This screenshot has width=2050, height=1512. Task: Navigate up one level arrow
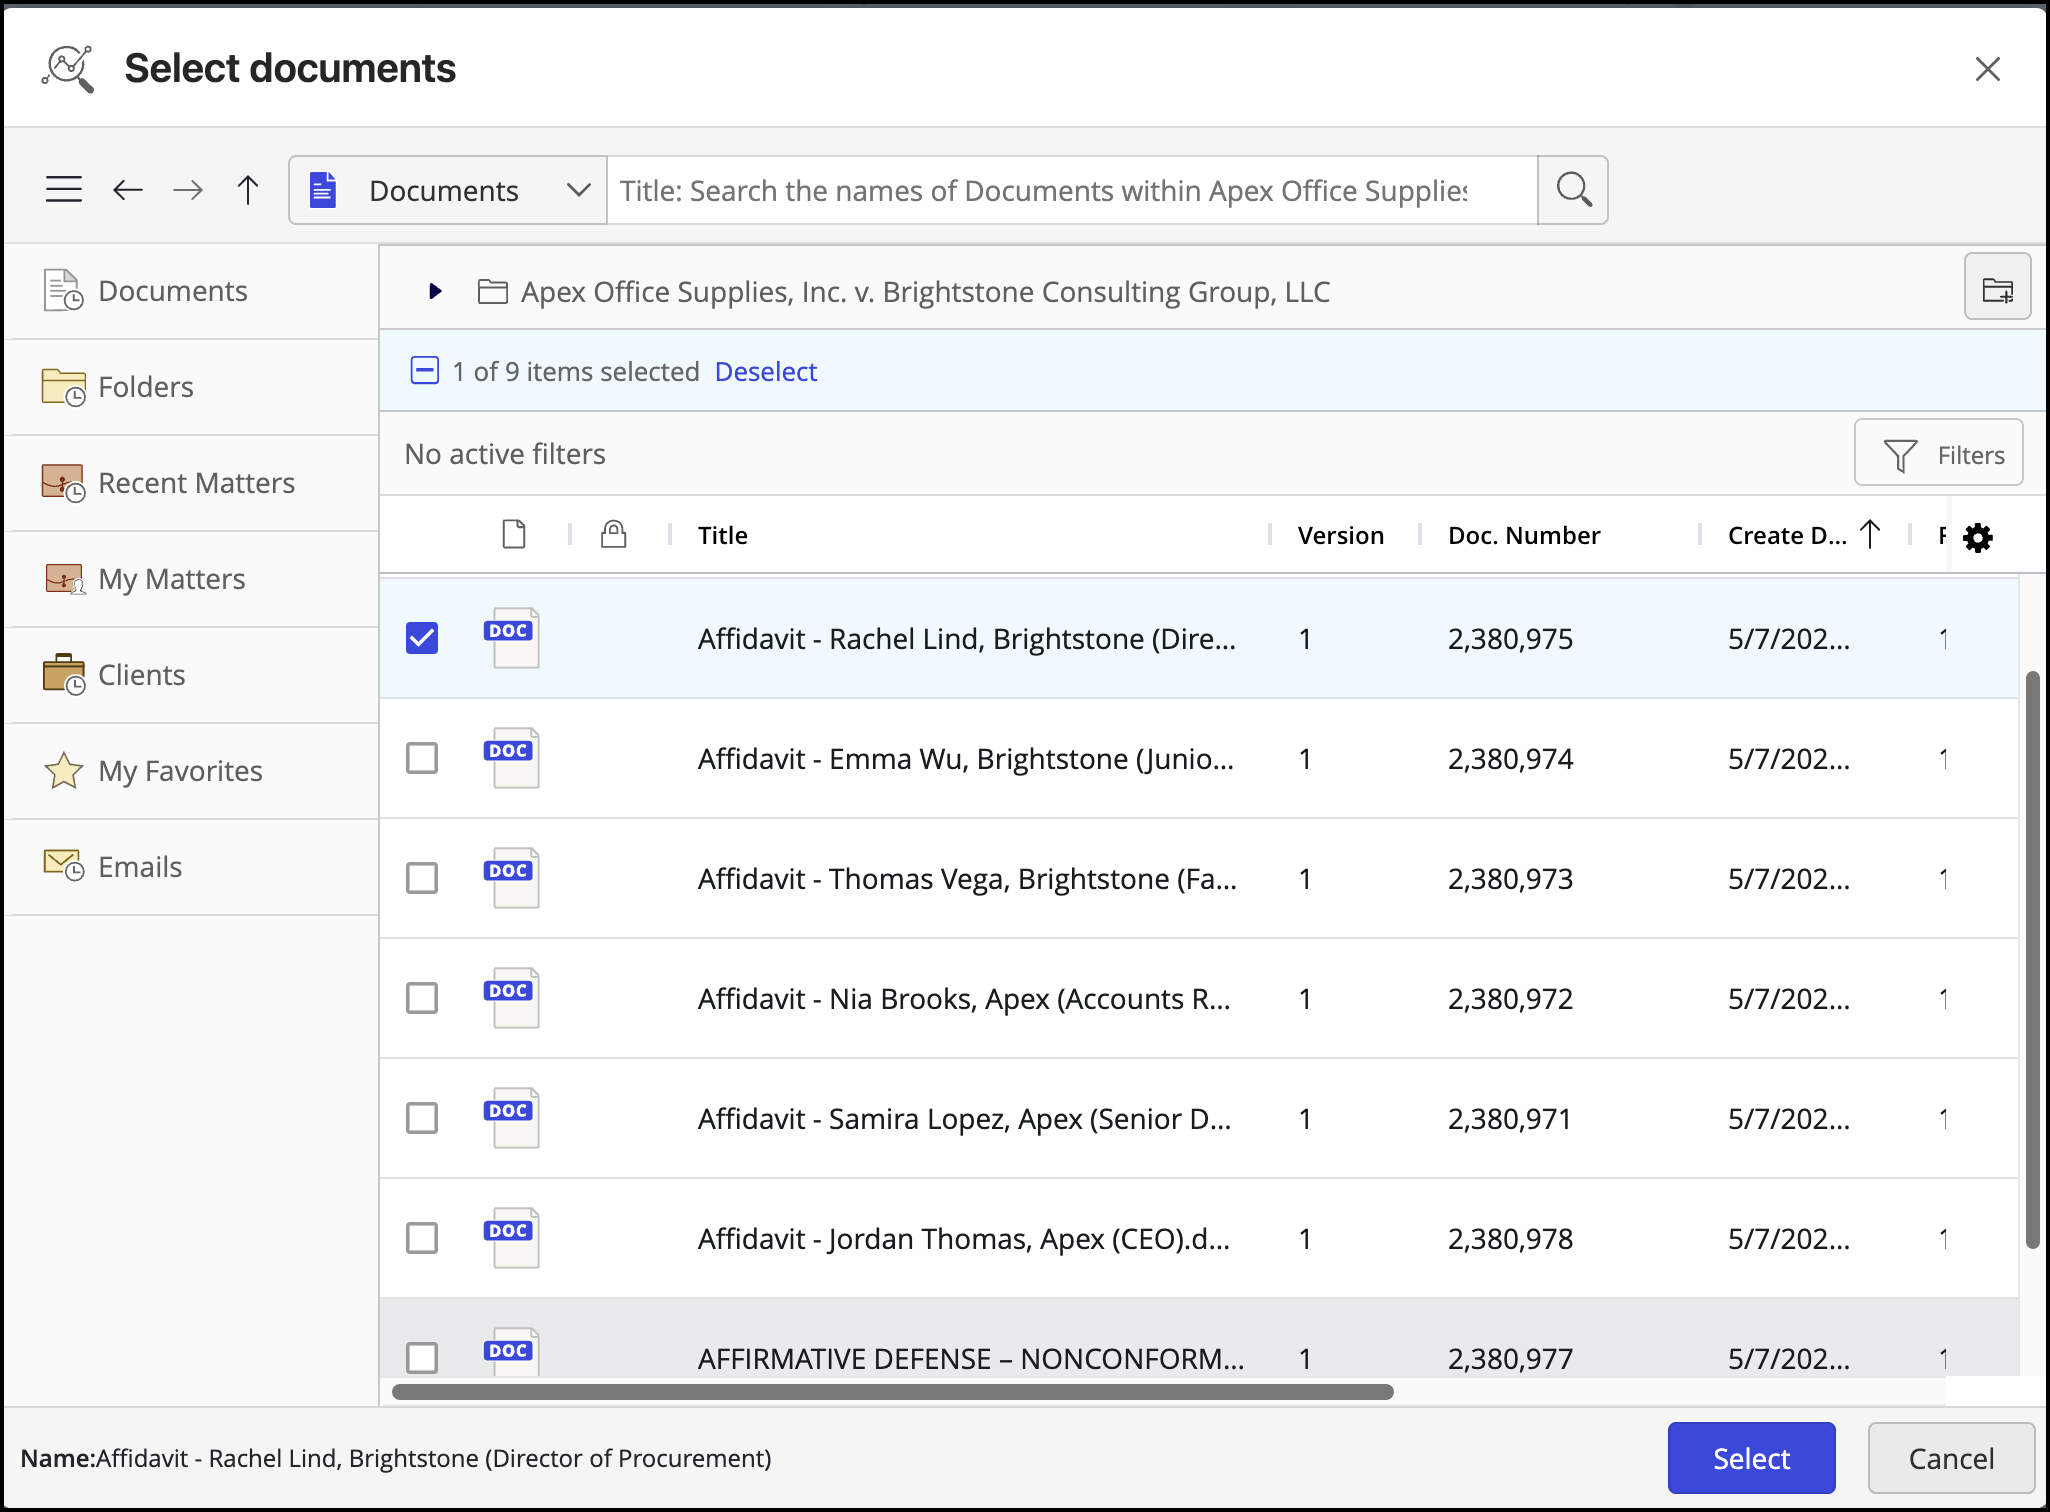(248, 190)
